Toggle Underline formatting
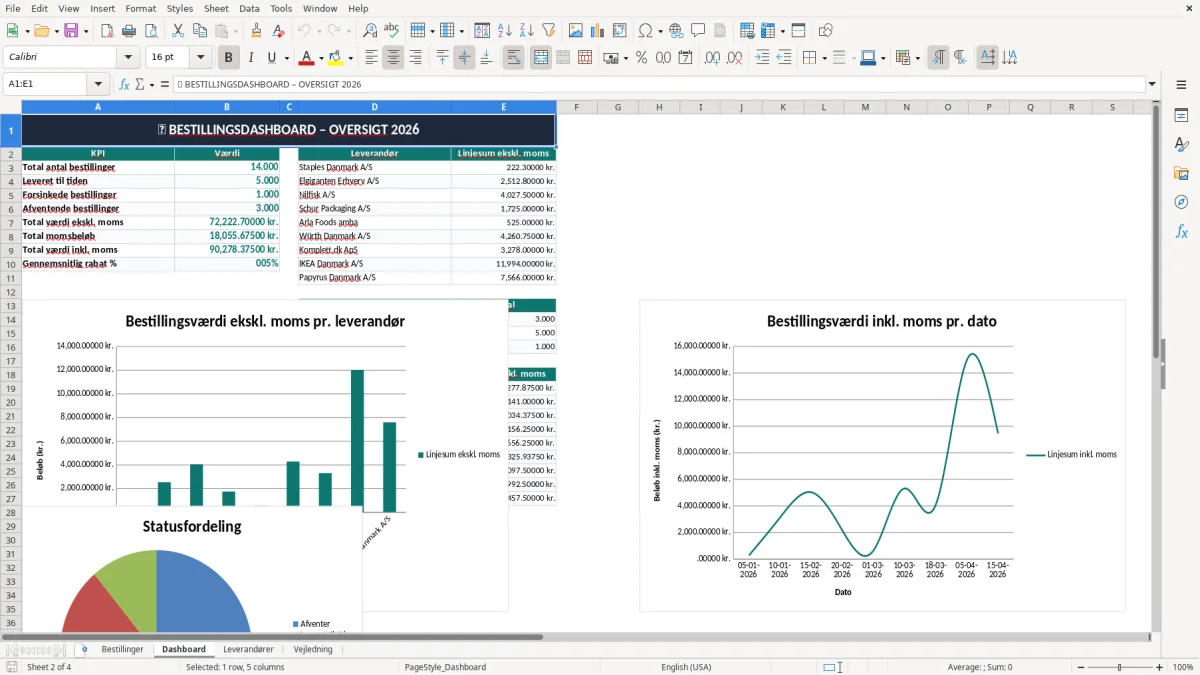The width and height of the screenshot is (1200, 675). [x=271, y=58]
